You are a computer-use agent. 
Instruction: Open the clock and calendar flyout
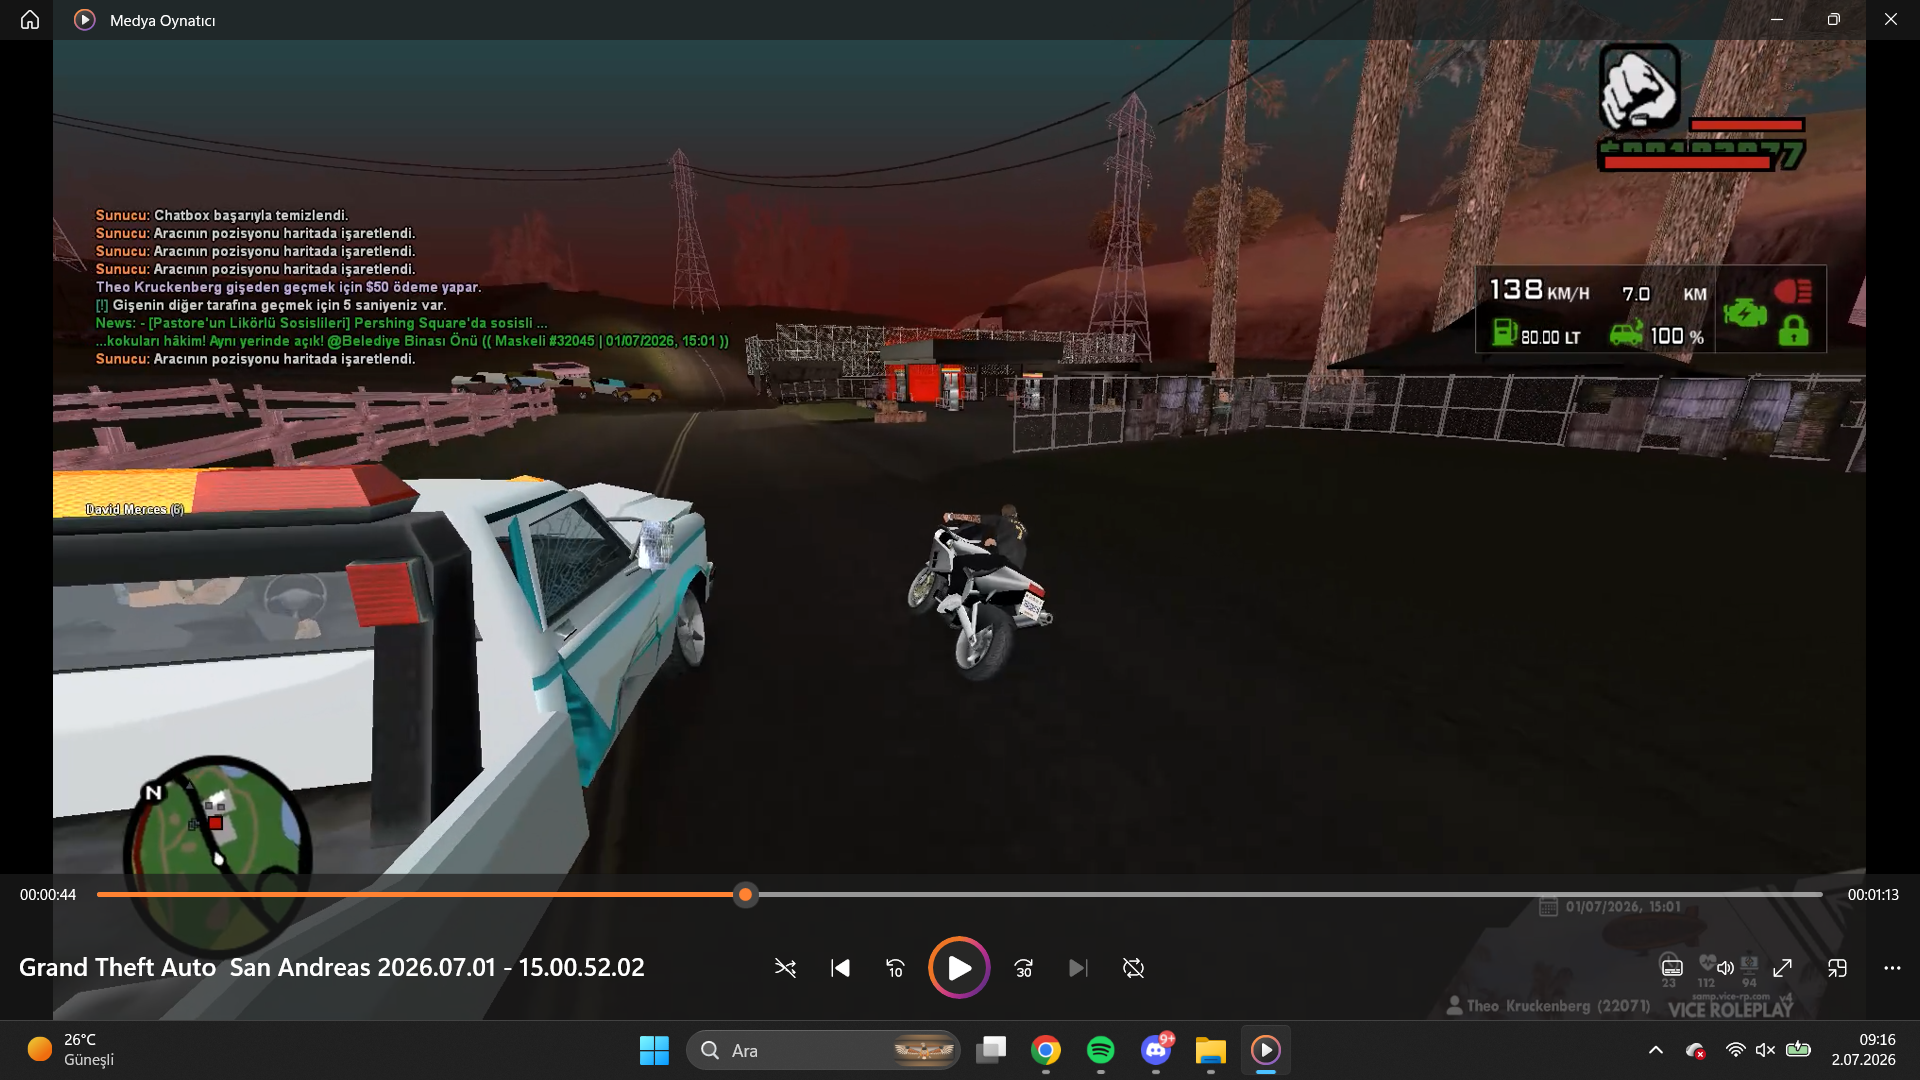tap(1864, 1050)
